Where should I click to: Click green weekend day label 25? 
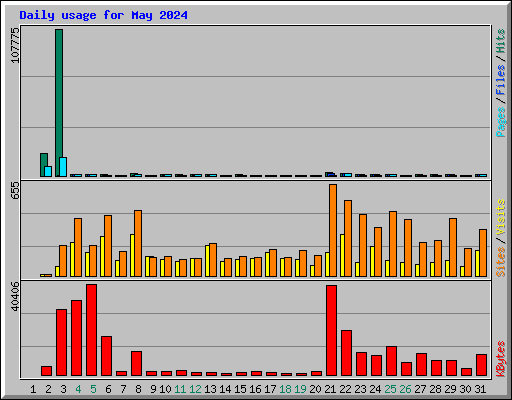(x=390, y=389)
